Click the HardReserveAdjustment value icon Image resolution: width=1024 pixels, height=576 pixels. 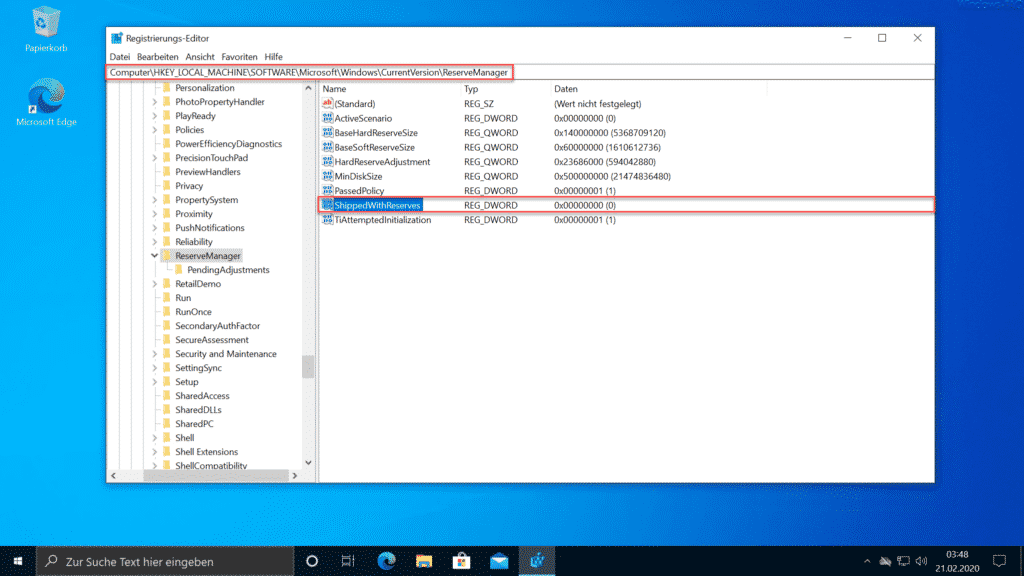point(327,161)
